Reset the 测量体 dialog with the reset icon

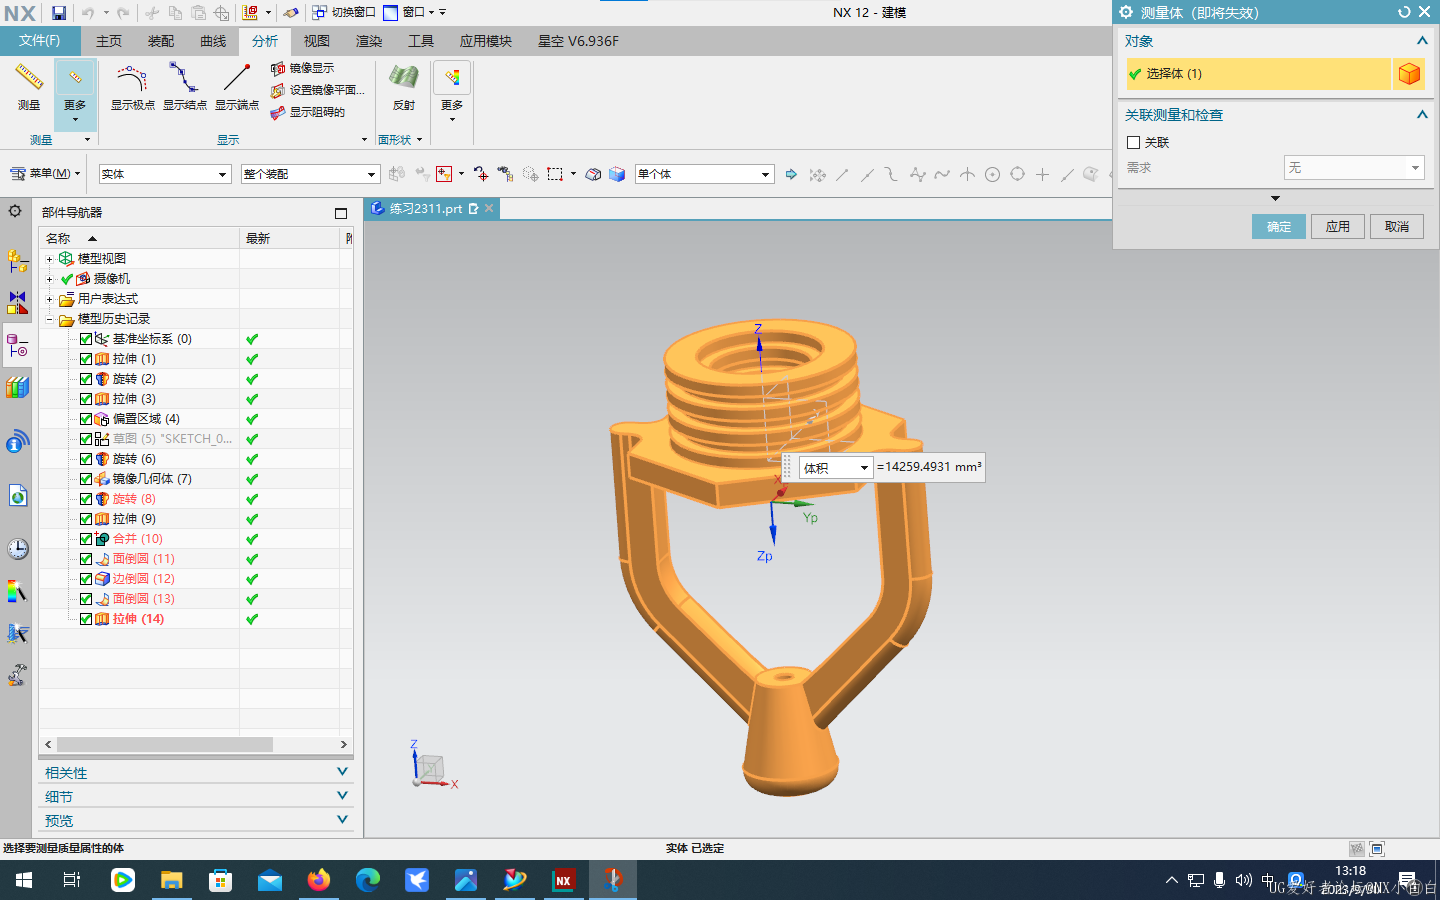click(1404, 12)
